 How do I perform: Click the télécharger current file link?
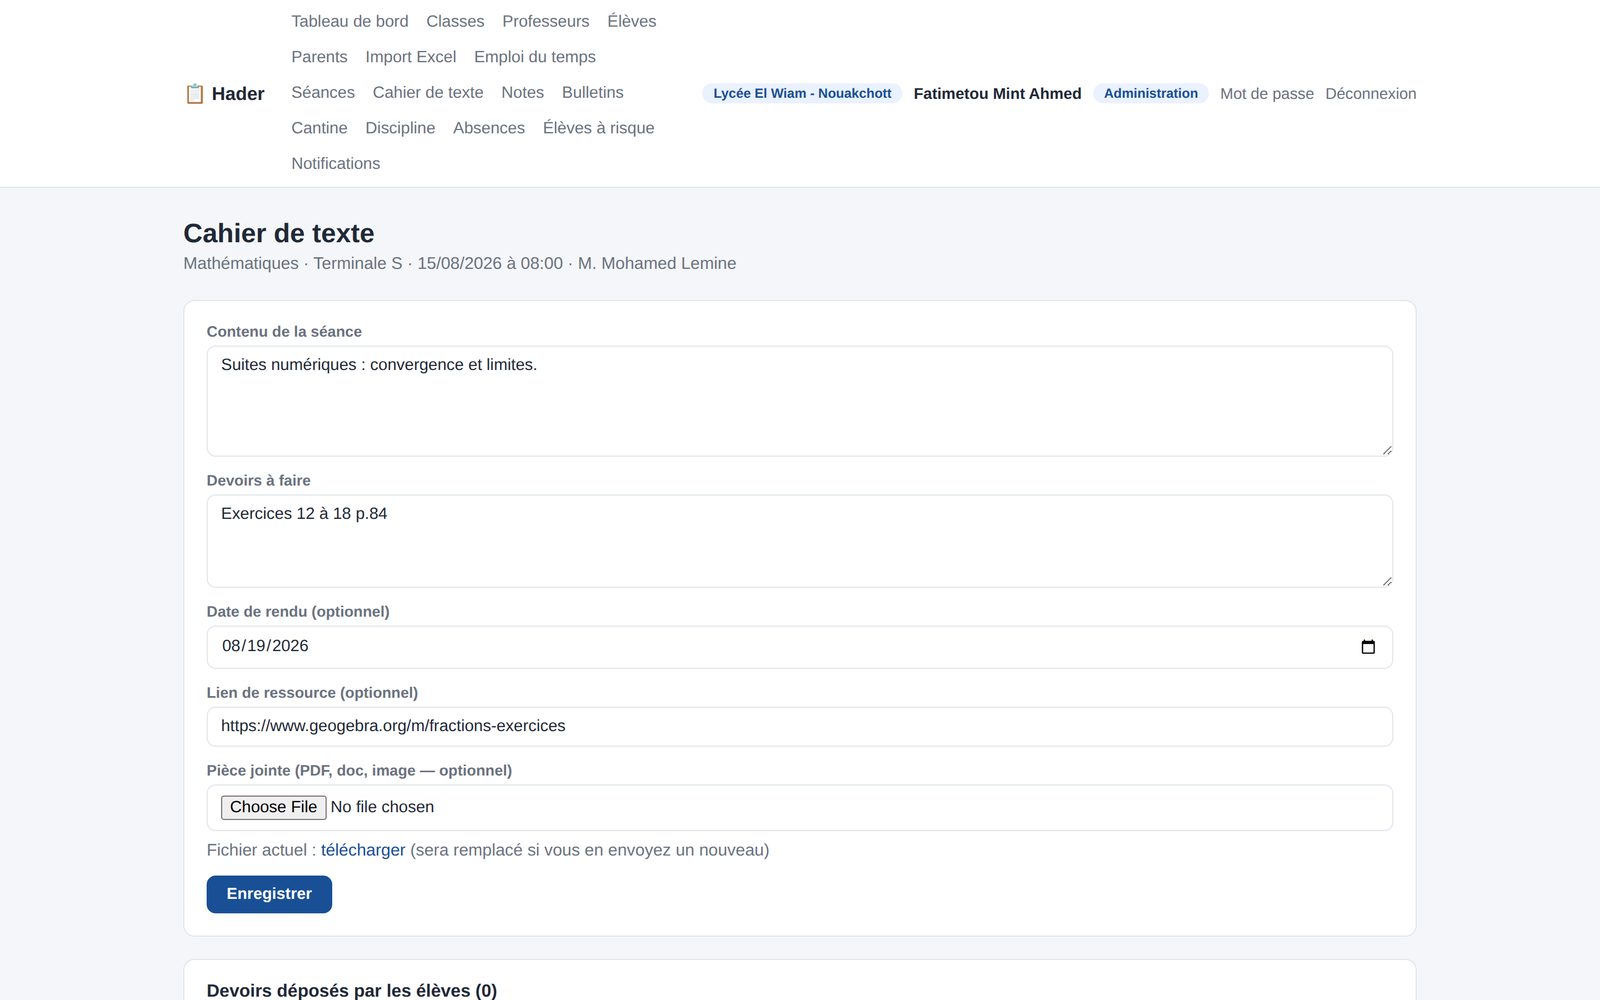point(363,850)
